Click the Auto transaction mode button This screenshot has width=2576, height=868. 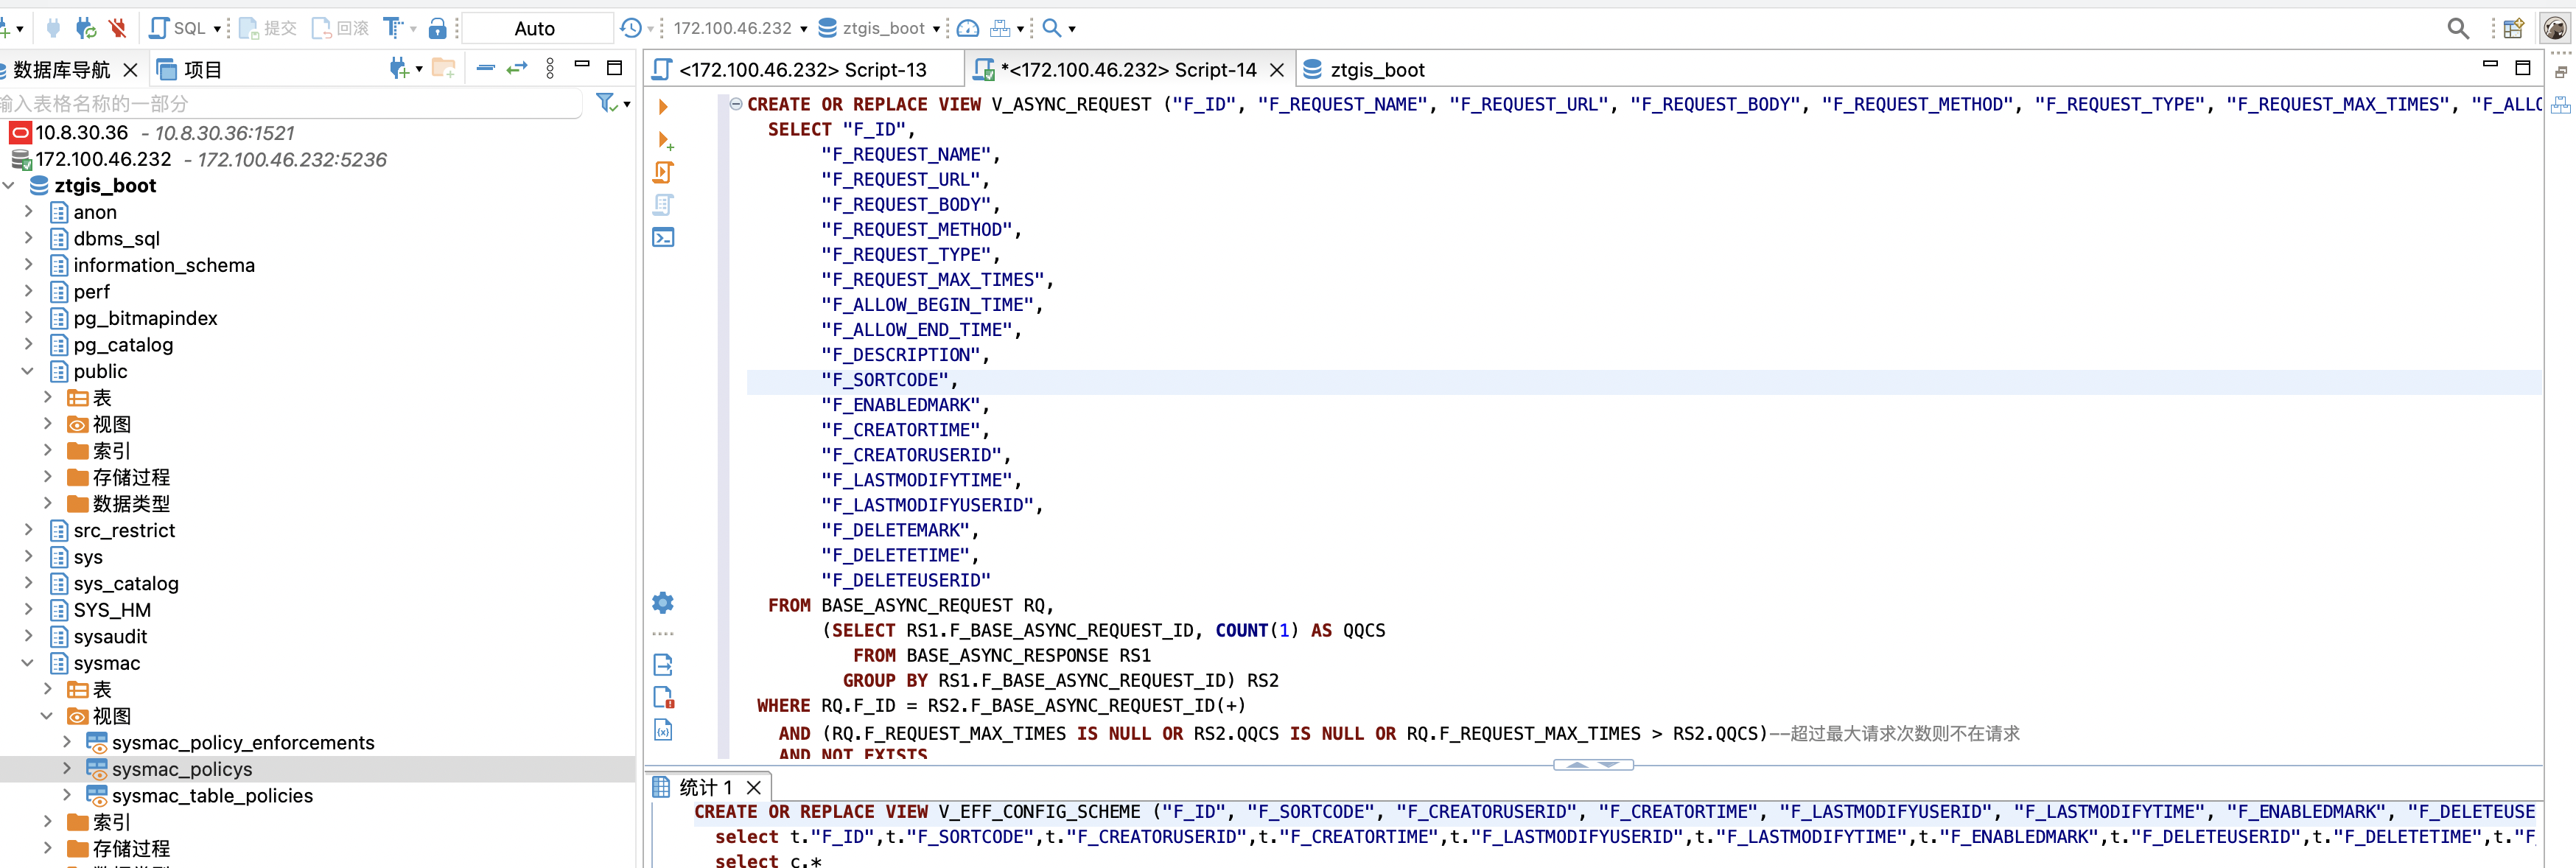click(535, 28)
